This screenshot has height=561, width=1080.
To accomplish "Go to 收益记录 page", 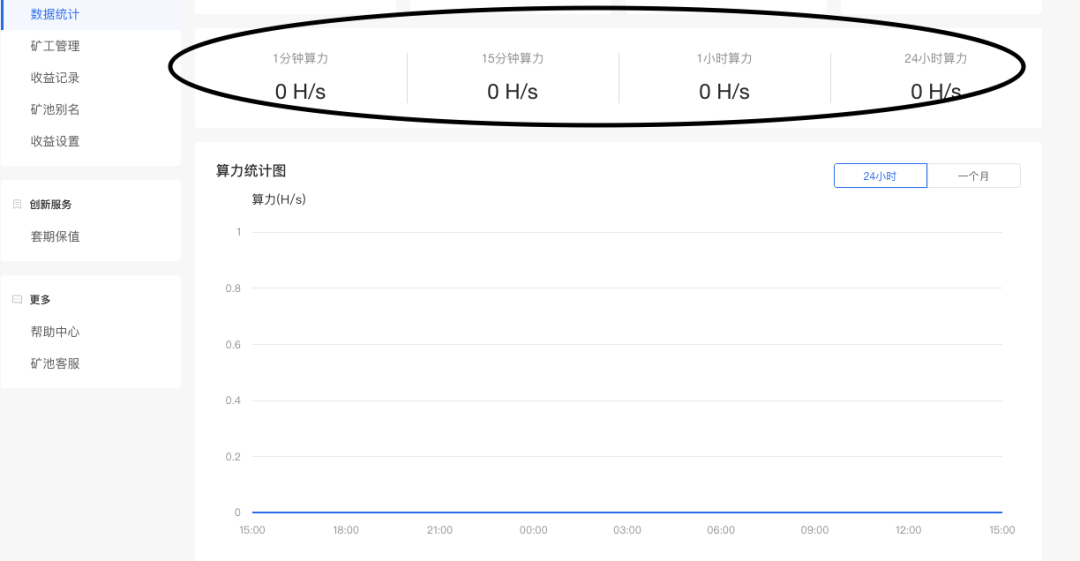I will [55, 78].
